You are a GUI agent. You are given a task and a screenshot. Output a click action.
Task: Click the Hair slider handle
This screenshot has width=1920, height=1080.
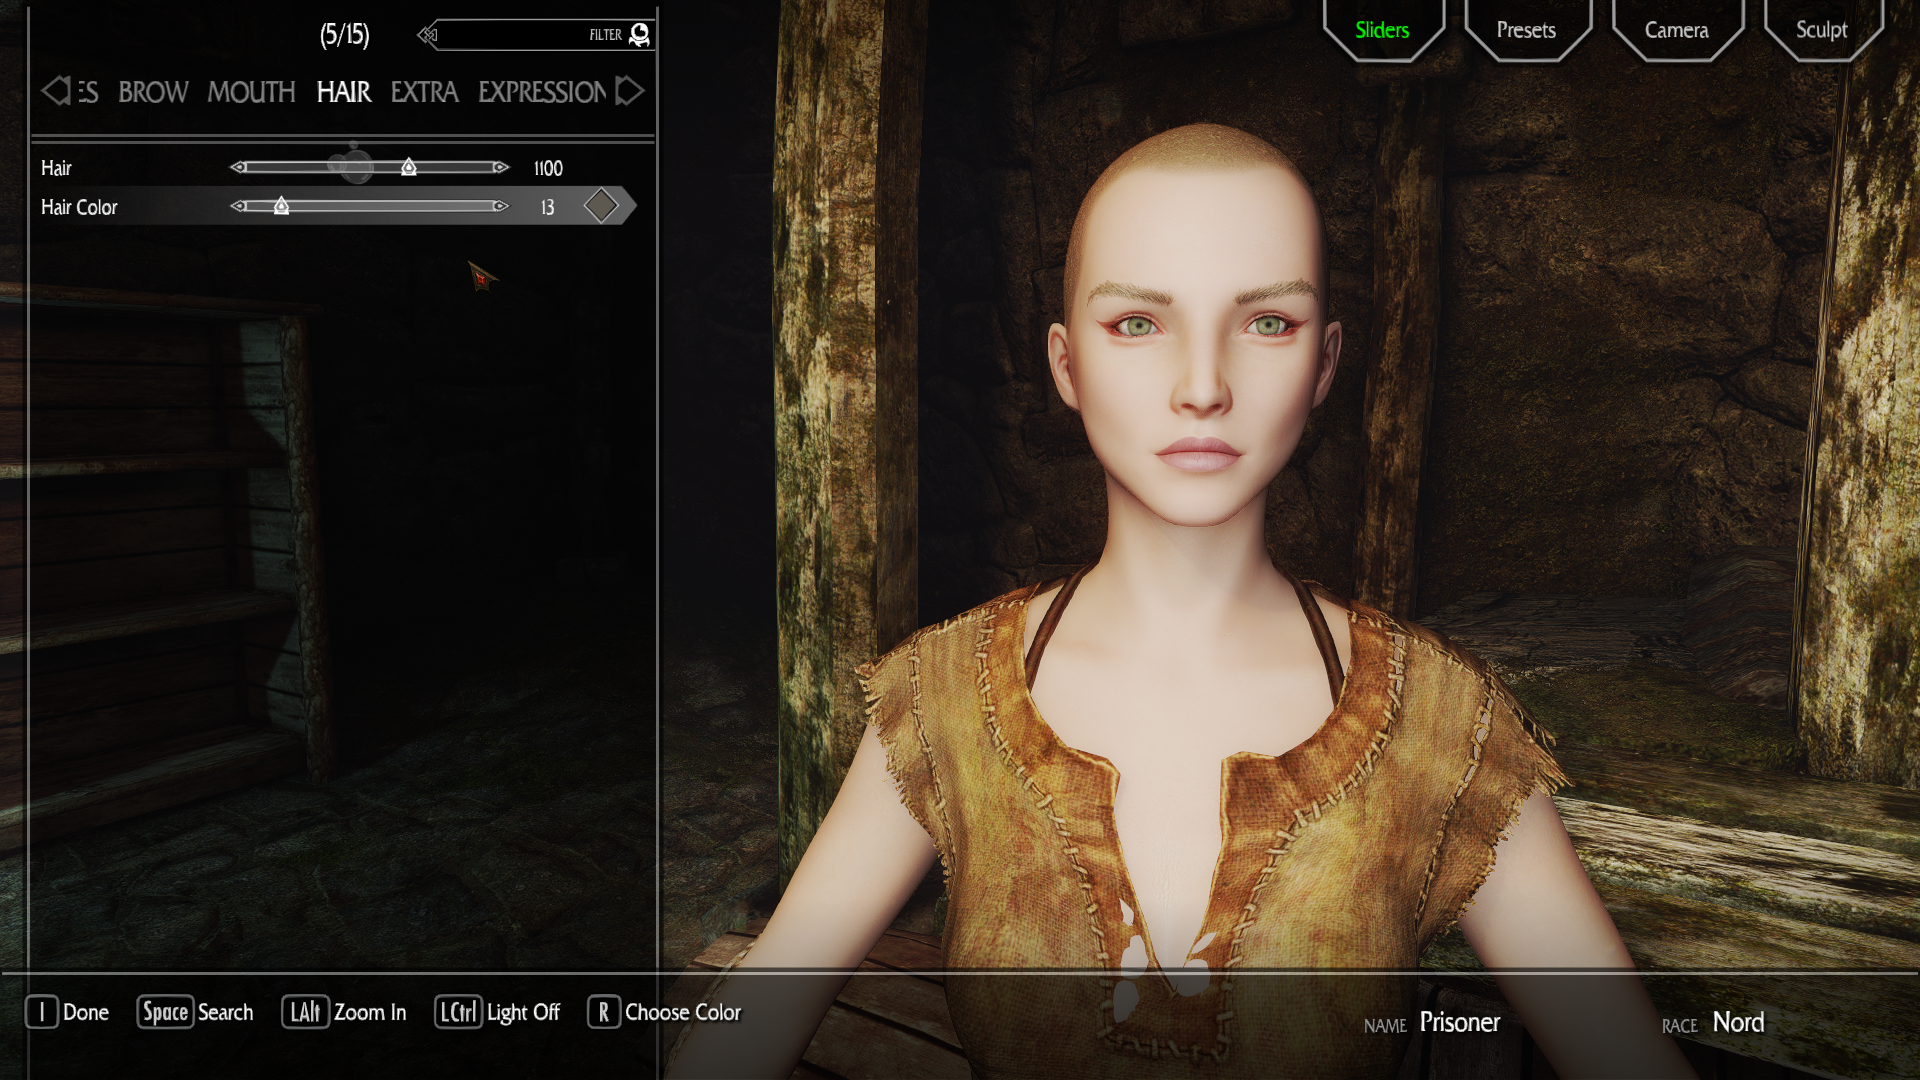[408, 167]
